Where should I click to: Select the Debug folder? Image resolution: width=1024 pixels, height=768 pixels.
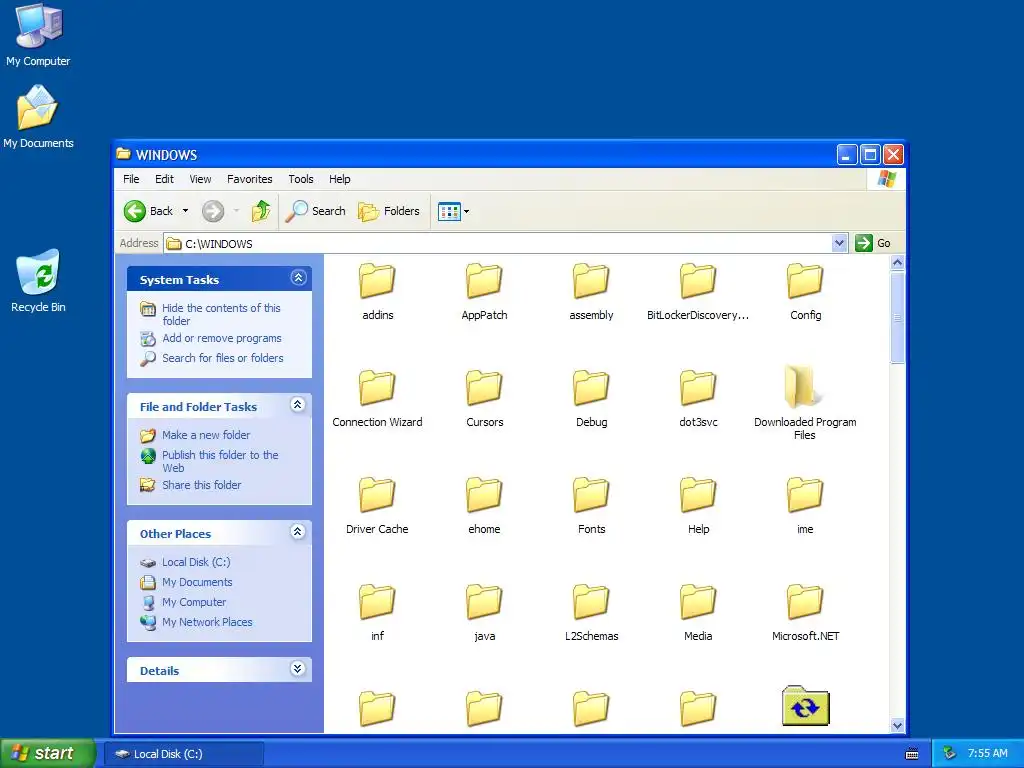(591, 398)
